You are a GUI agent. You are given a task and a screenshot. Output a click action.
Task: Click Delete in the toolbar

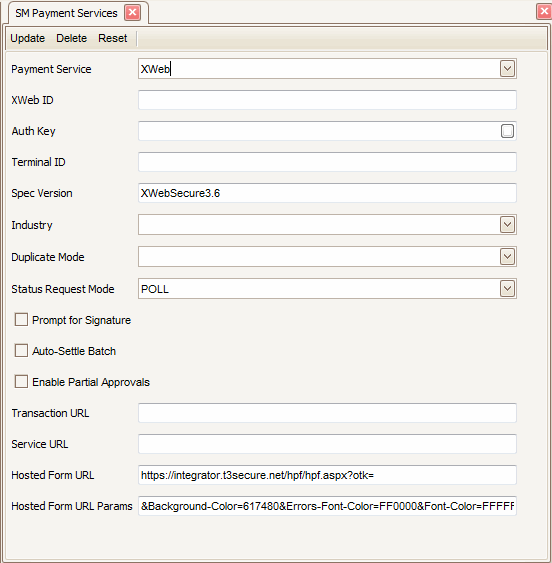(71, 38)
